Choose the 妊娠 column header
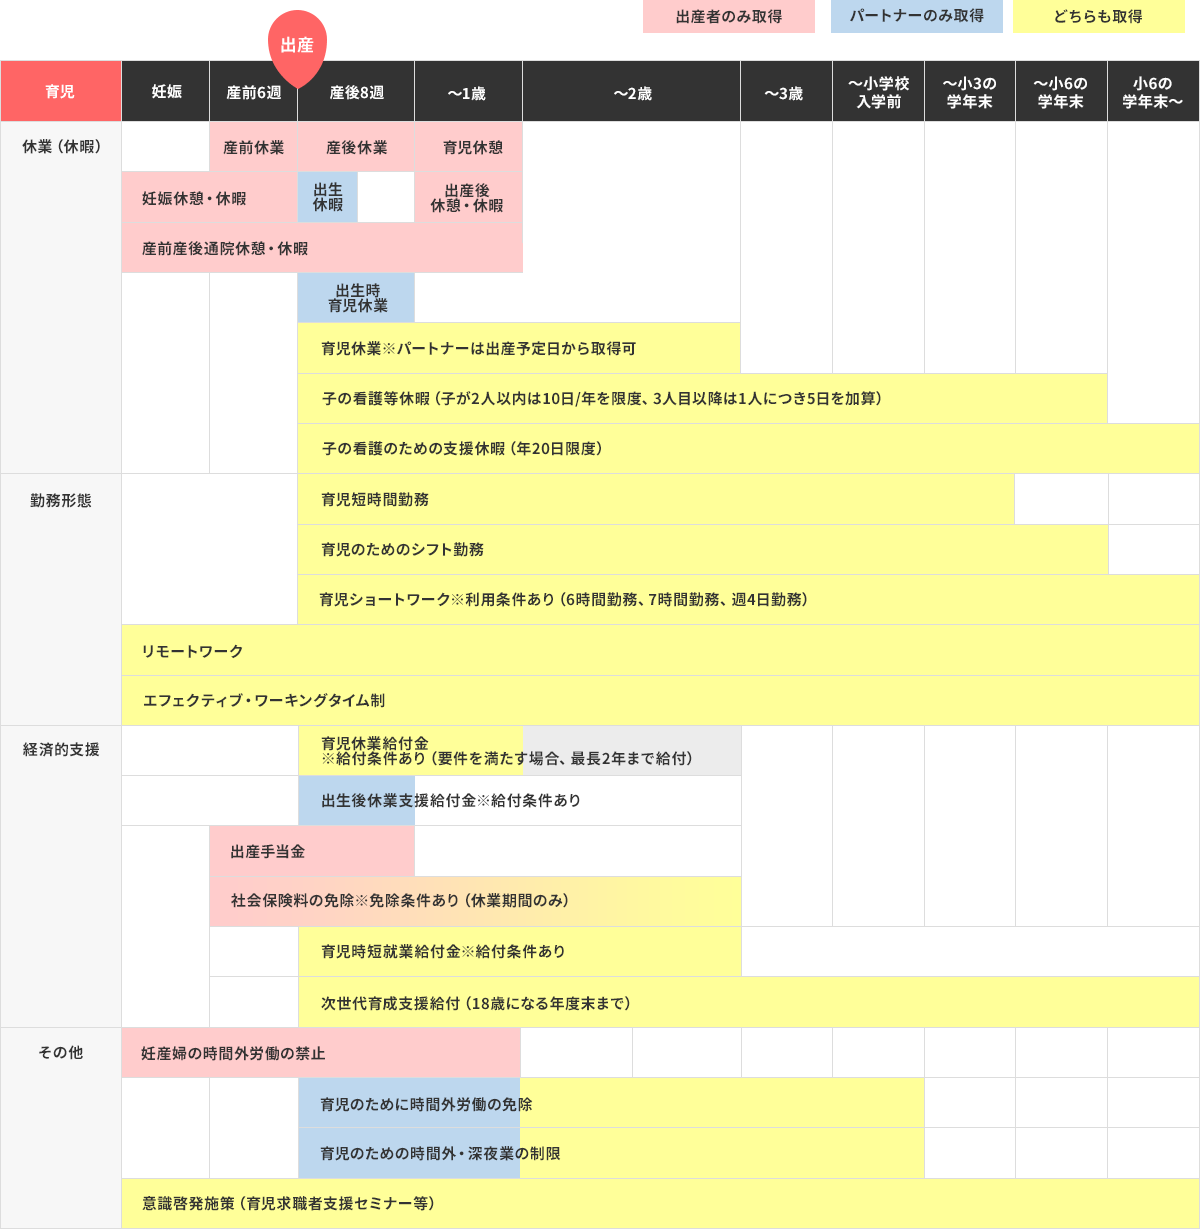The height and width of the screenshot is (1229, 1200). 166,92
